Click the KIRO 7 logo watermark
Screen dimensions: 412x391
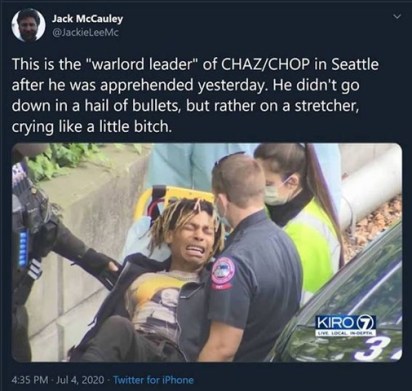(346, 325)
